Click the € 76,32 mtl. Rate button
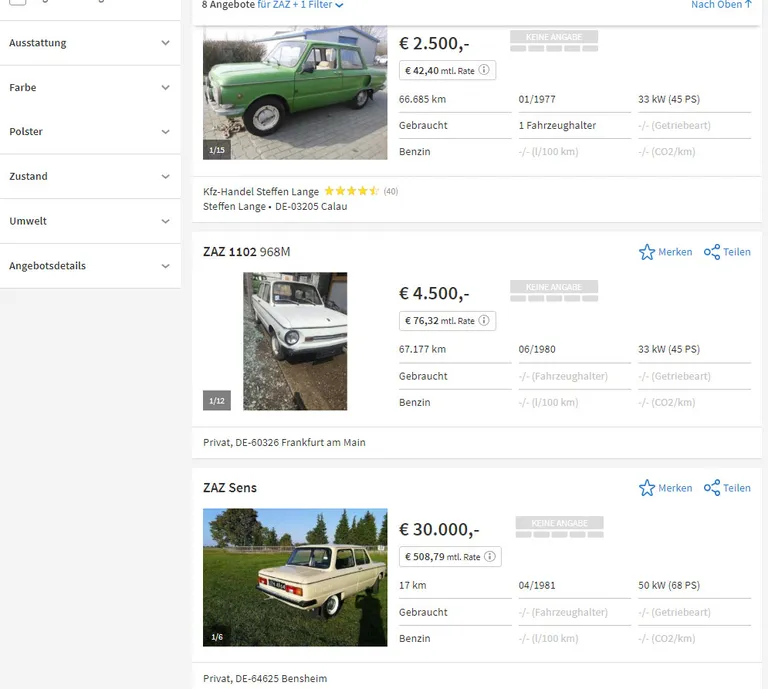 click(447, 321)
